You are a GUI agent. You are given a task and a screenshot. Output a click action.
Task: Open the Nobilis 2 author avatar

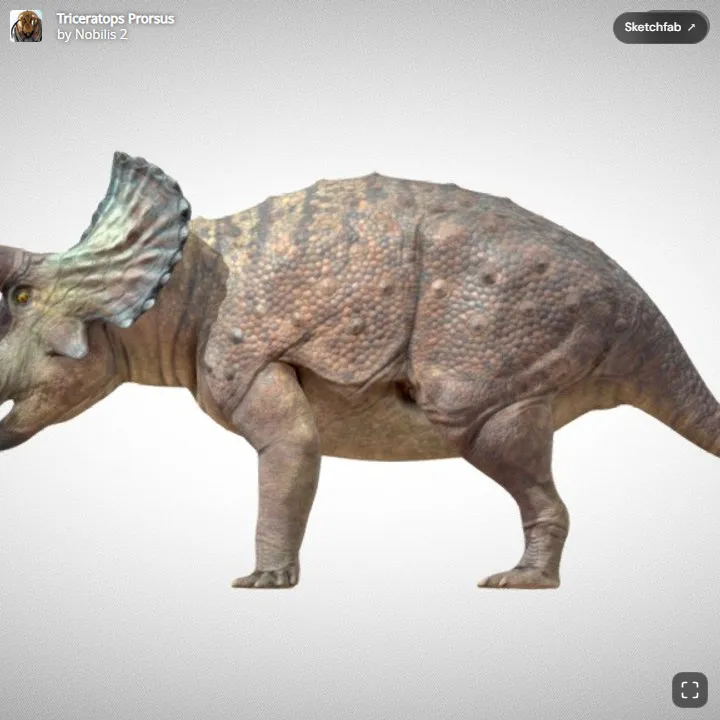coord(26,26)
